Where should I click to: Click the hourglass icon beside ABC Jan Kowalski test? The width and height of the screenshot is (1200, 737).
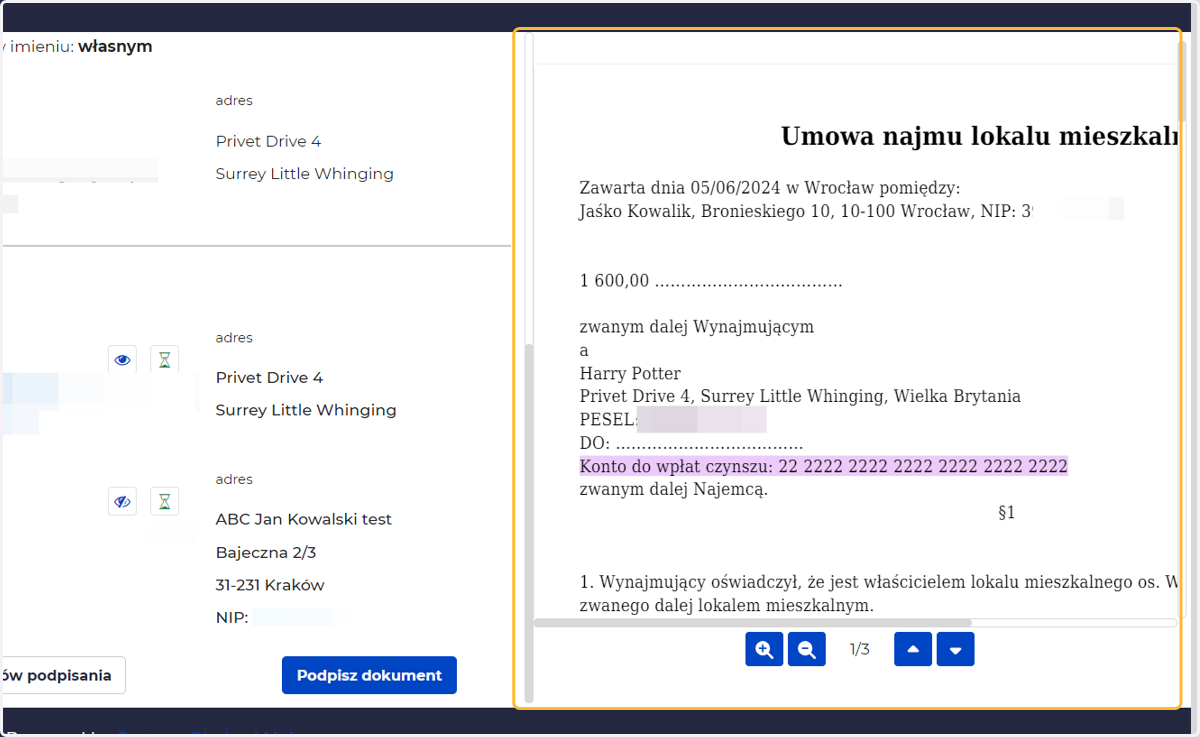tap(165, 501)
